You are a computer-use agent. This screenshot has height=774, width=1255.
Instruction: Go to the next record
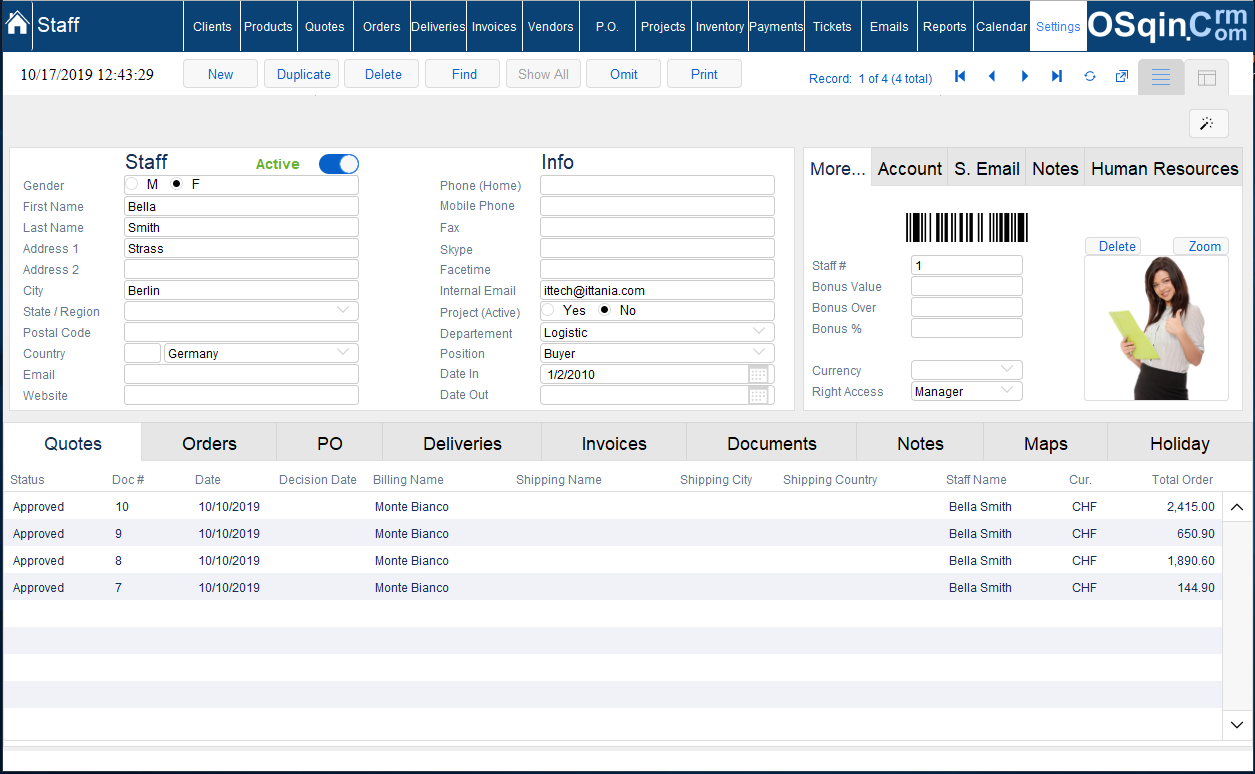[1024, 76]
